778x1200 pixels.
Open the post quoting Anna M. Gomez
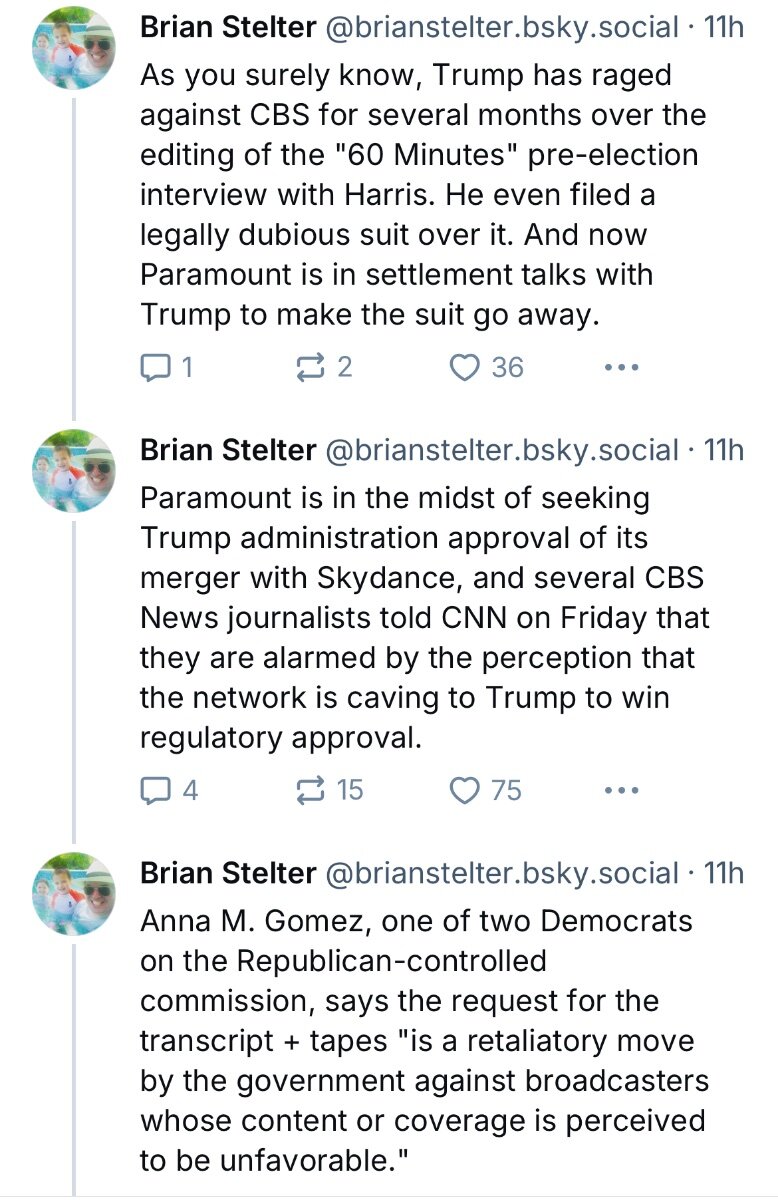click(x=424, y=1040)
